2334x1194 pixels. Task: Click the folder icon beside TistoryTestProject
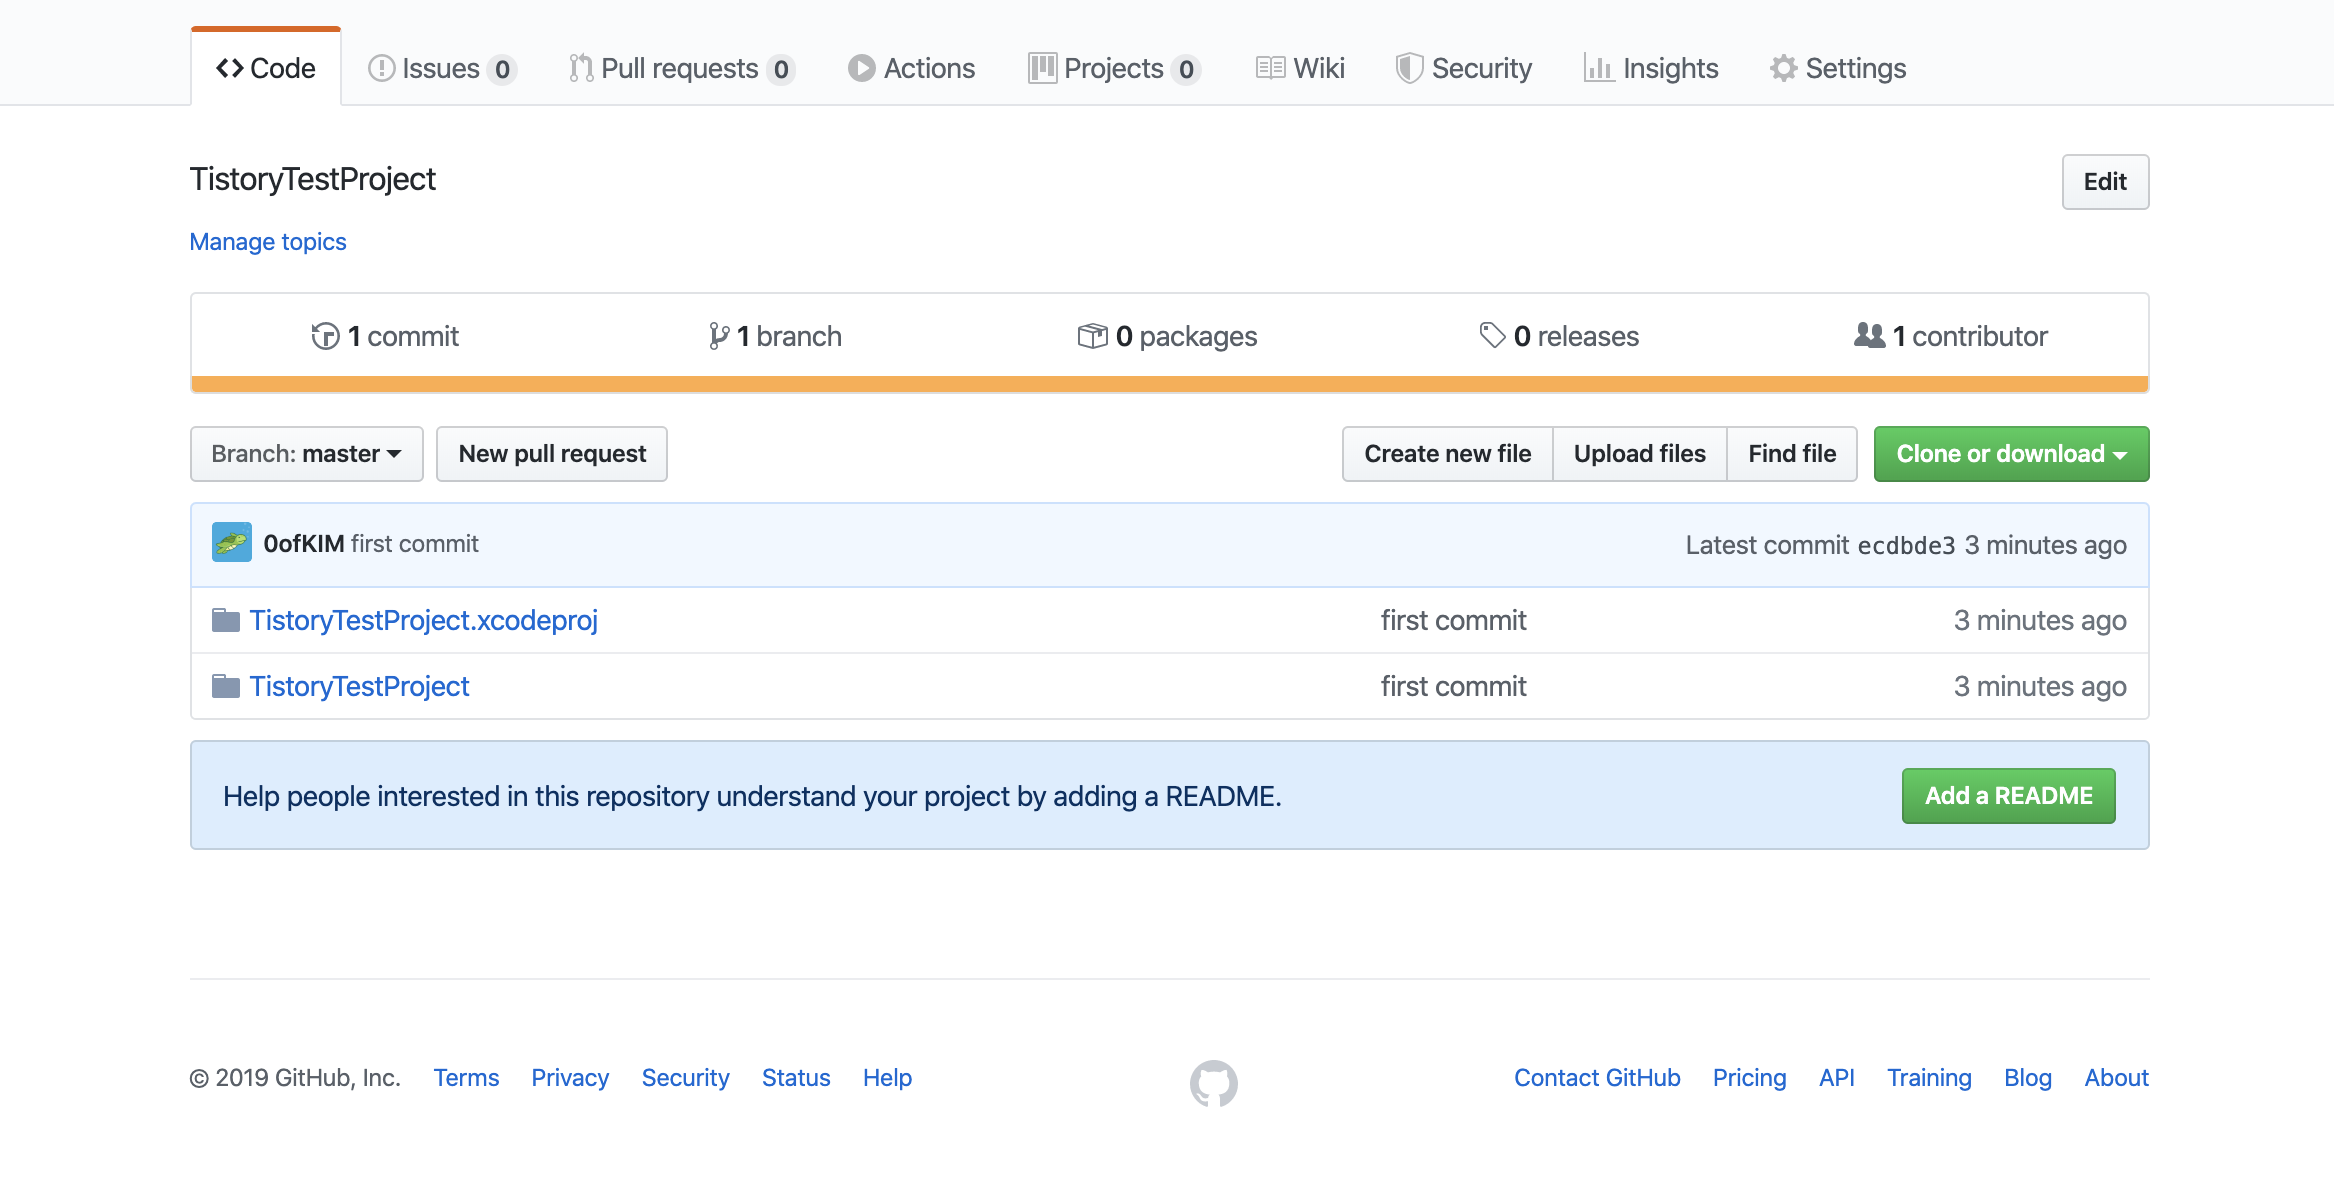[x=226, y=686]
